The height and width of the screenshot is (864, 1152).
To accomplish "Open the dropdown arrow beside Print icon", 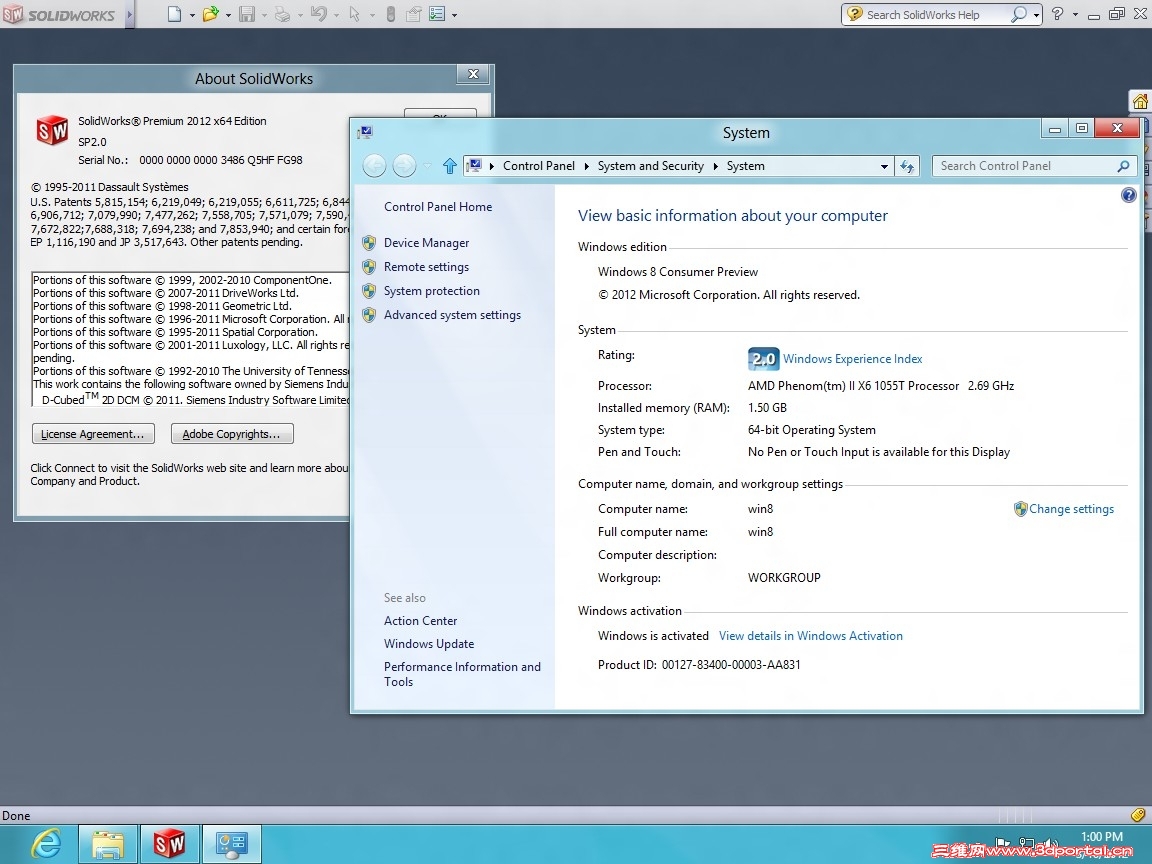I will pos(300,15).
